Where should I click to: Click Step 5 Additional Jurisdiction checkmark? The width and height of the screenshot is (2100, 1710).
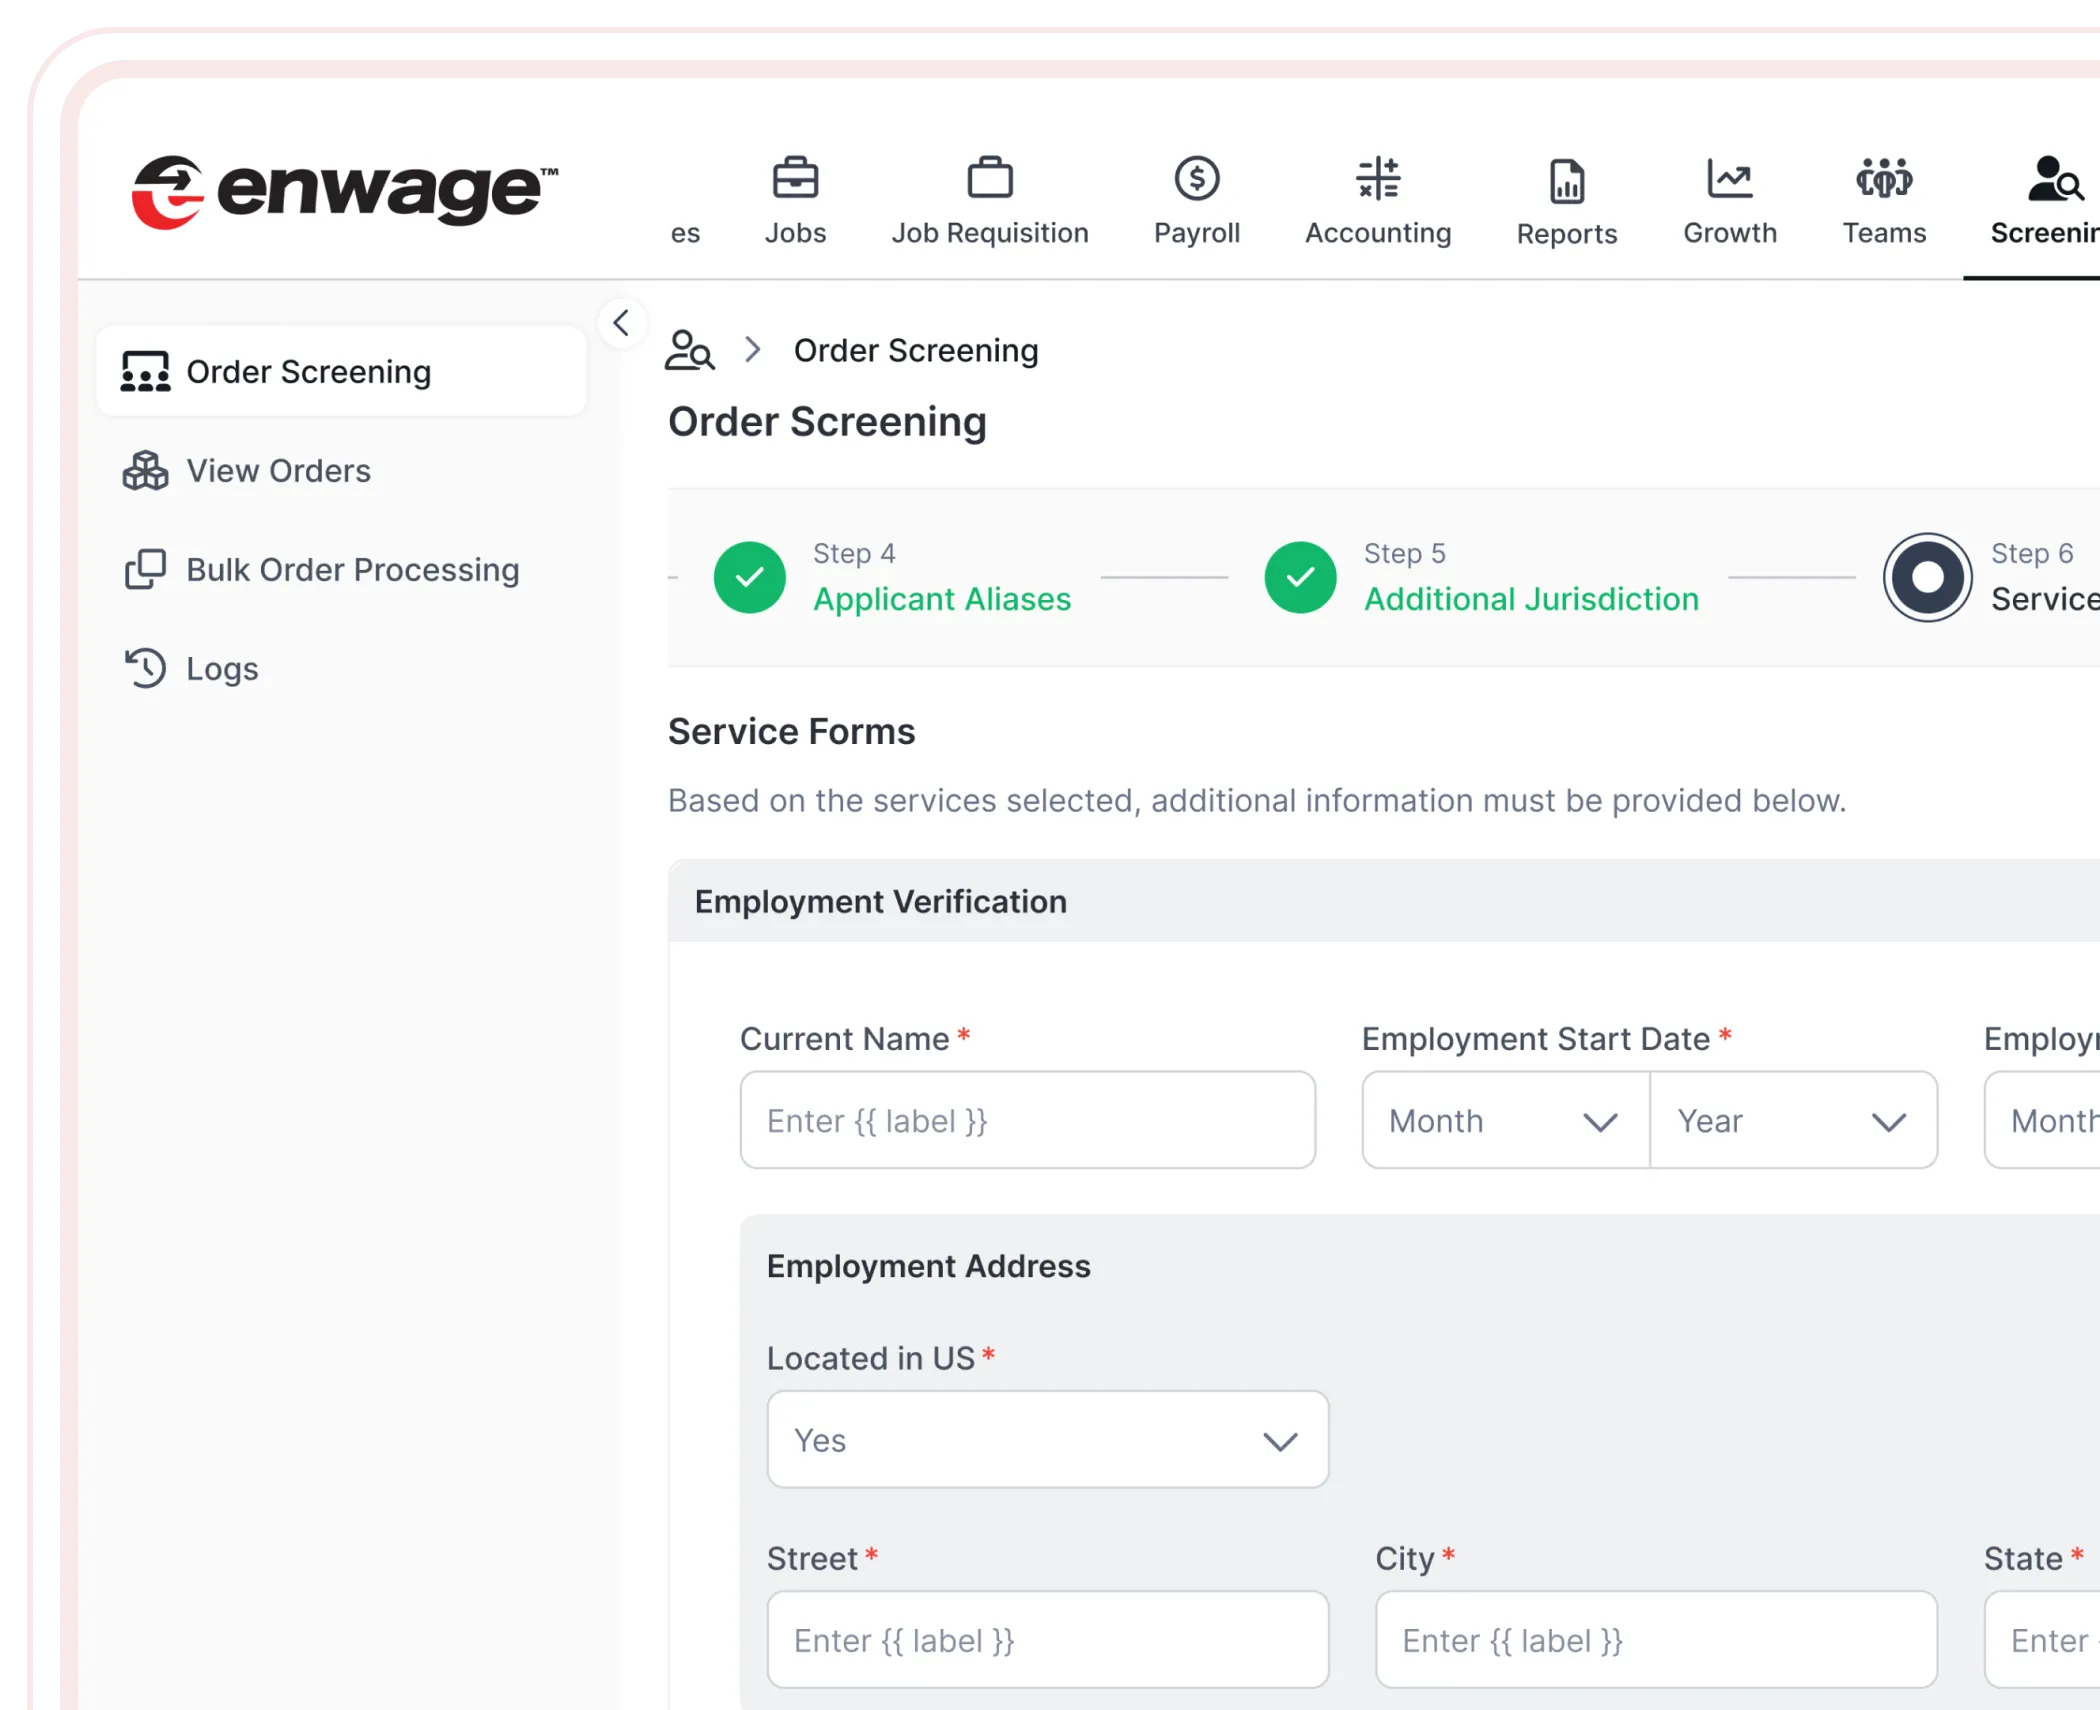pyautogui.click(x=1300, y=578)
